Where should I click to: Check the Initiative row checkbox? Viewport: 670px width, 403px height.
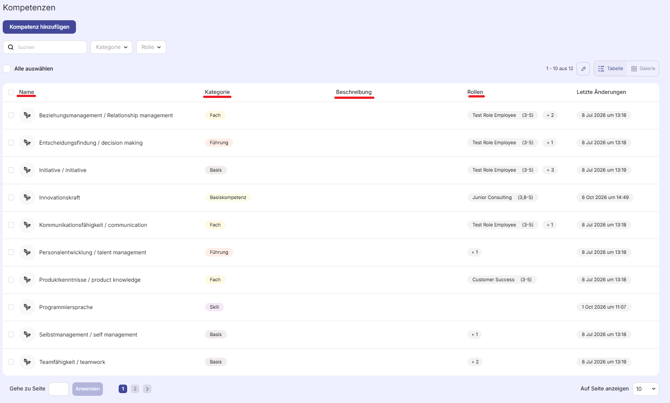coord(11,170)
